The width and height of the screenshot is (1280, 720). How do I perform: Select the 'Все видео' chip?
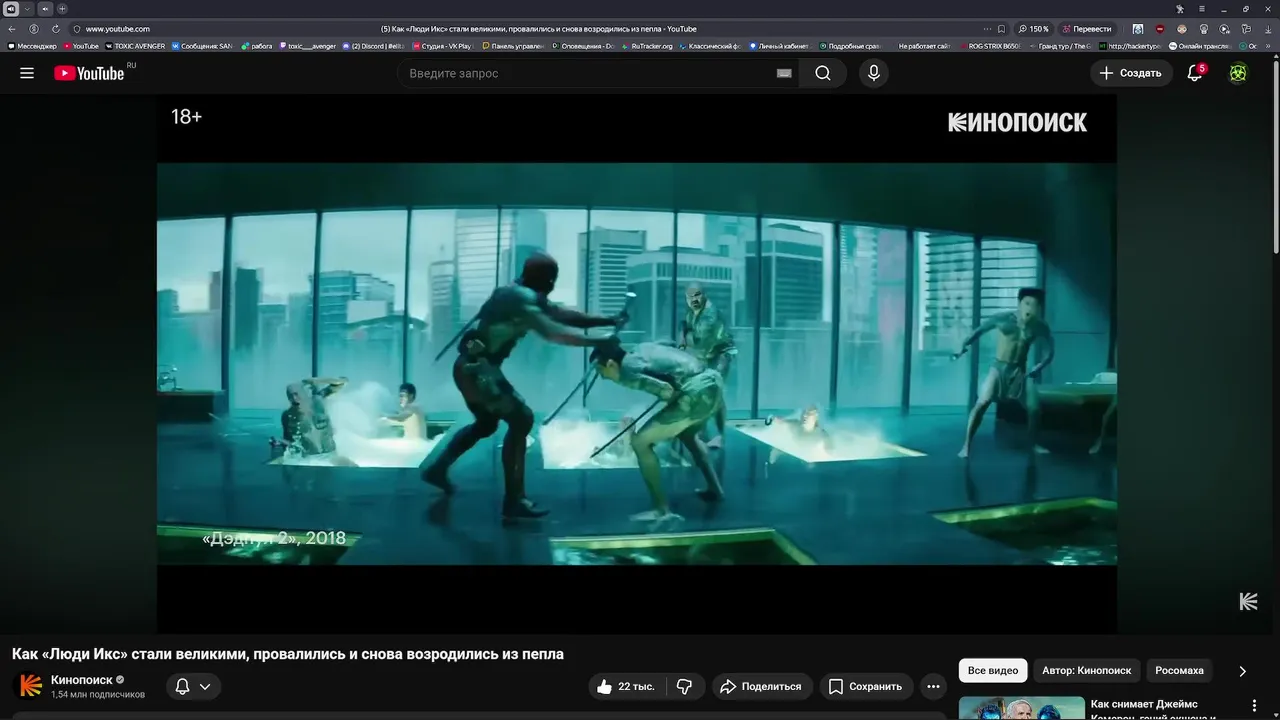[993, 670]
